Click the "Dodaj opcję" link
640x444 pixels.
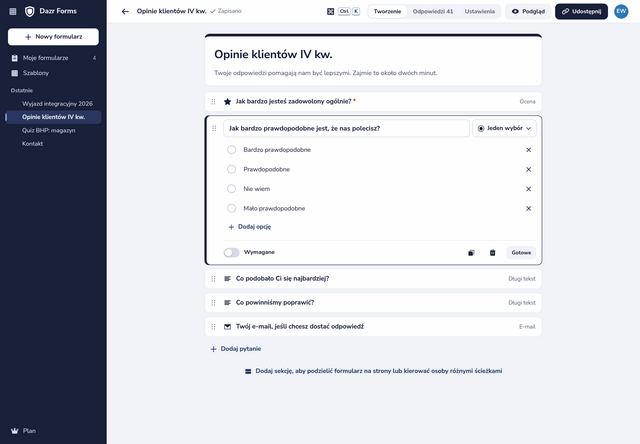pyautogui.click(x=249, y=226)
